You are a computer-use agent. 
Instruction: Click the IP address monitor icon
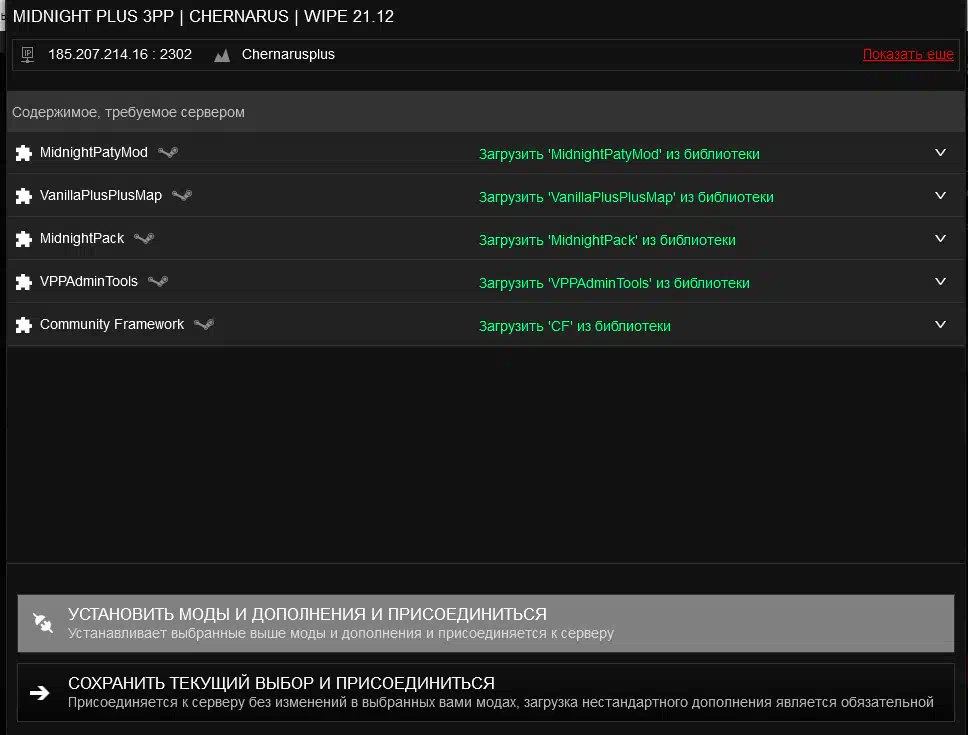pyautogui.click(x=27, y=55)
